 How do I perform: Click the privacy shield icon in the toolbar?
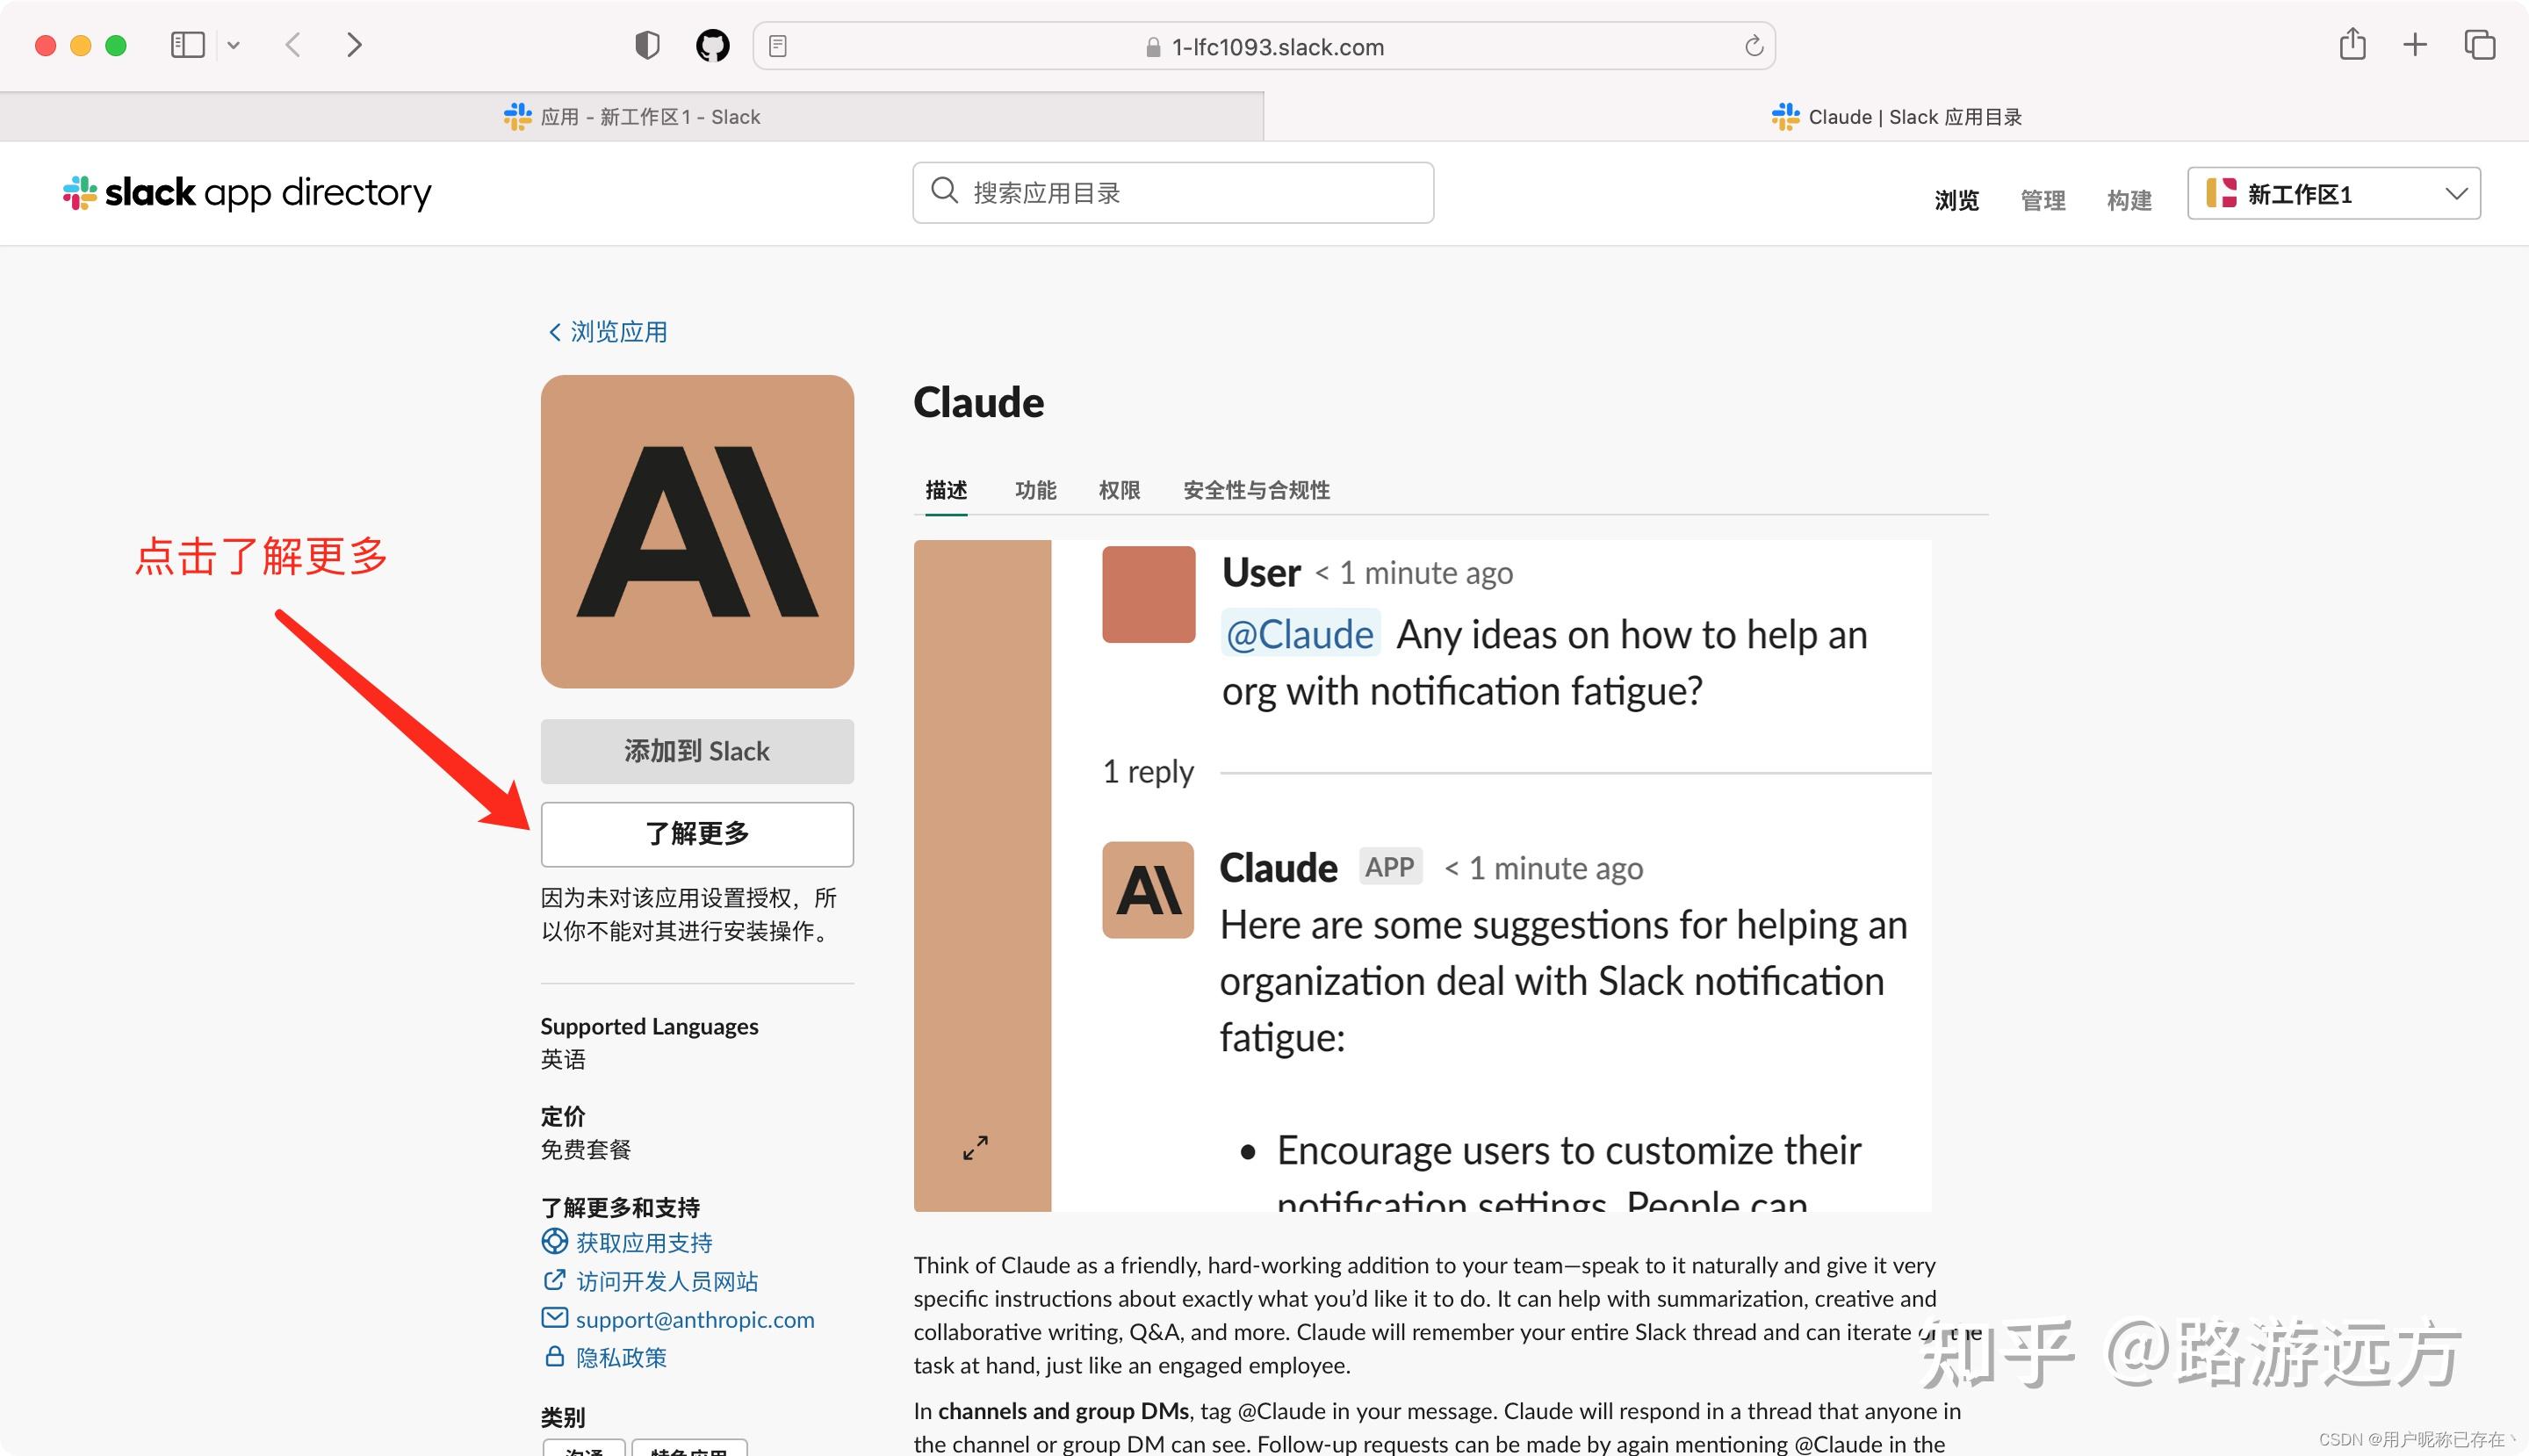pos(648,45)
